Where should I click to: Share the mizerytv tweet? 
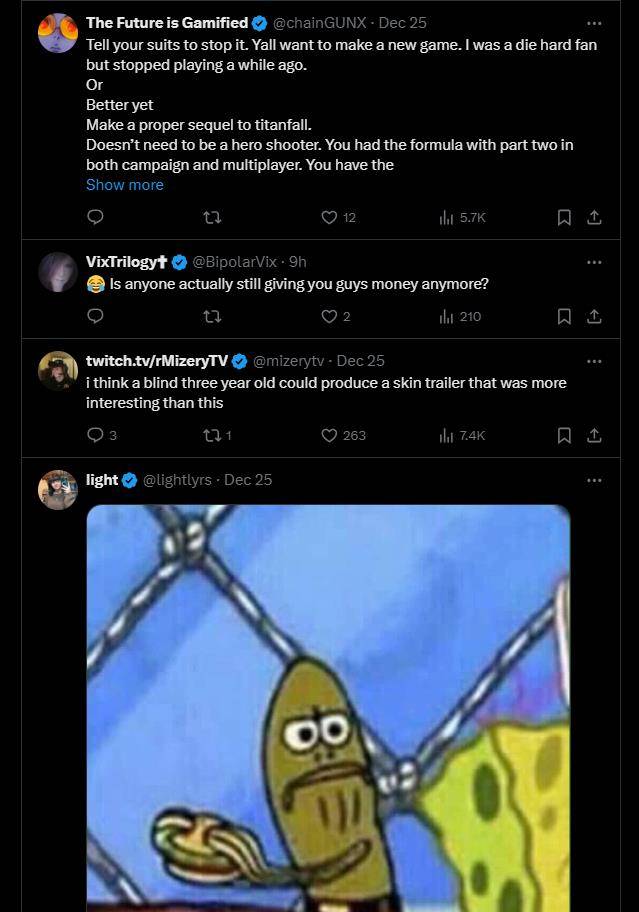593,435
